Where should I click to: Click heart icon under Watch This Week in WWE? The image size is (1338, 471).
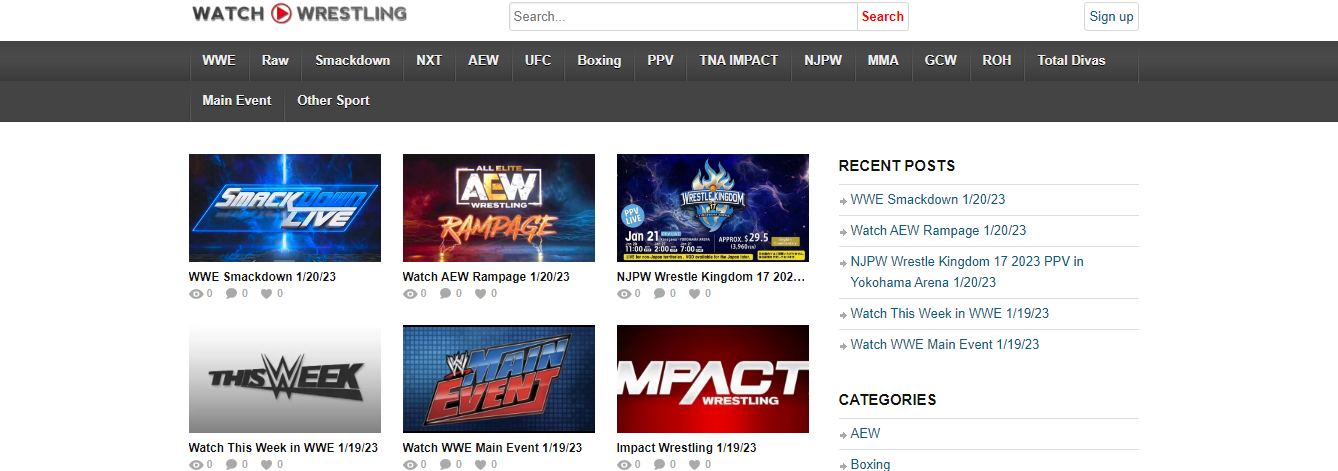(x=267, y=465)
